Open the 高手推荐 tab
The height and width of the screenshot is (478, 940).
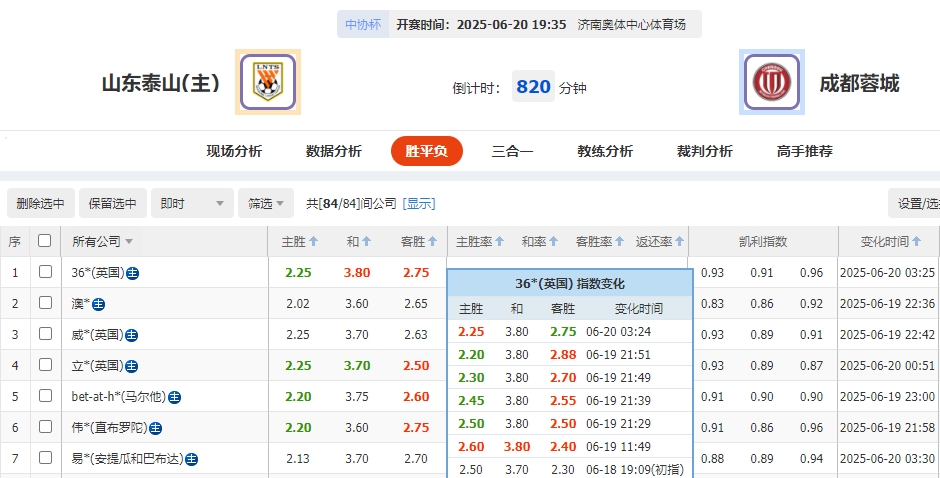click(x=804, y=151)
